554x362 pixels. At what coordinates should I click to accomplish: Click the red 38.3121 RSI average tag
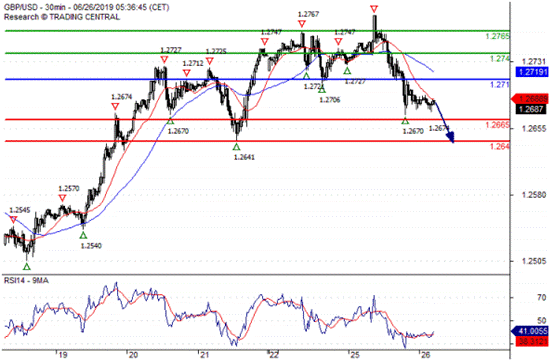532,342
